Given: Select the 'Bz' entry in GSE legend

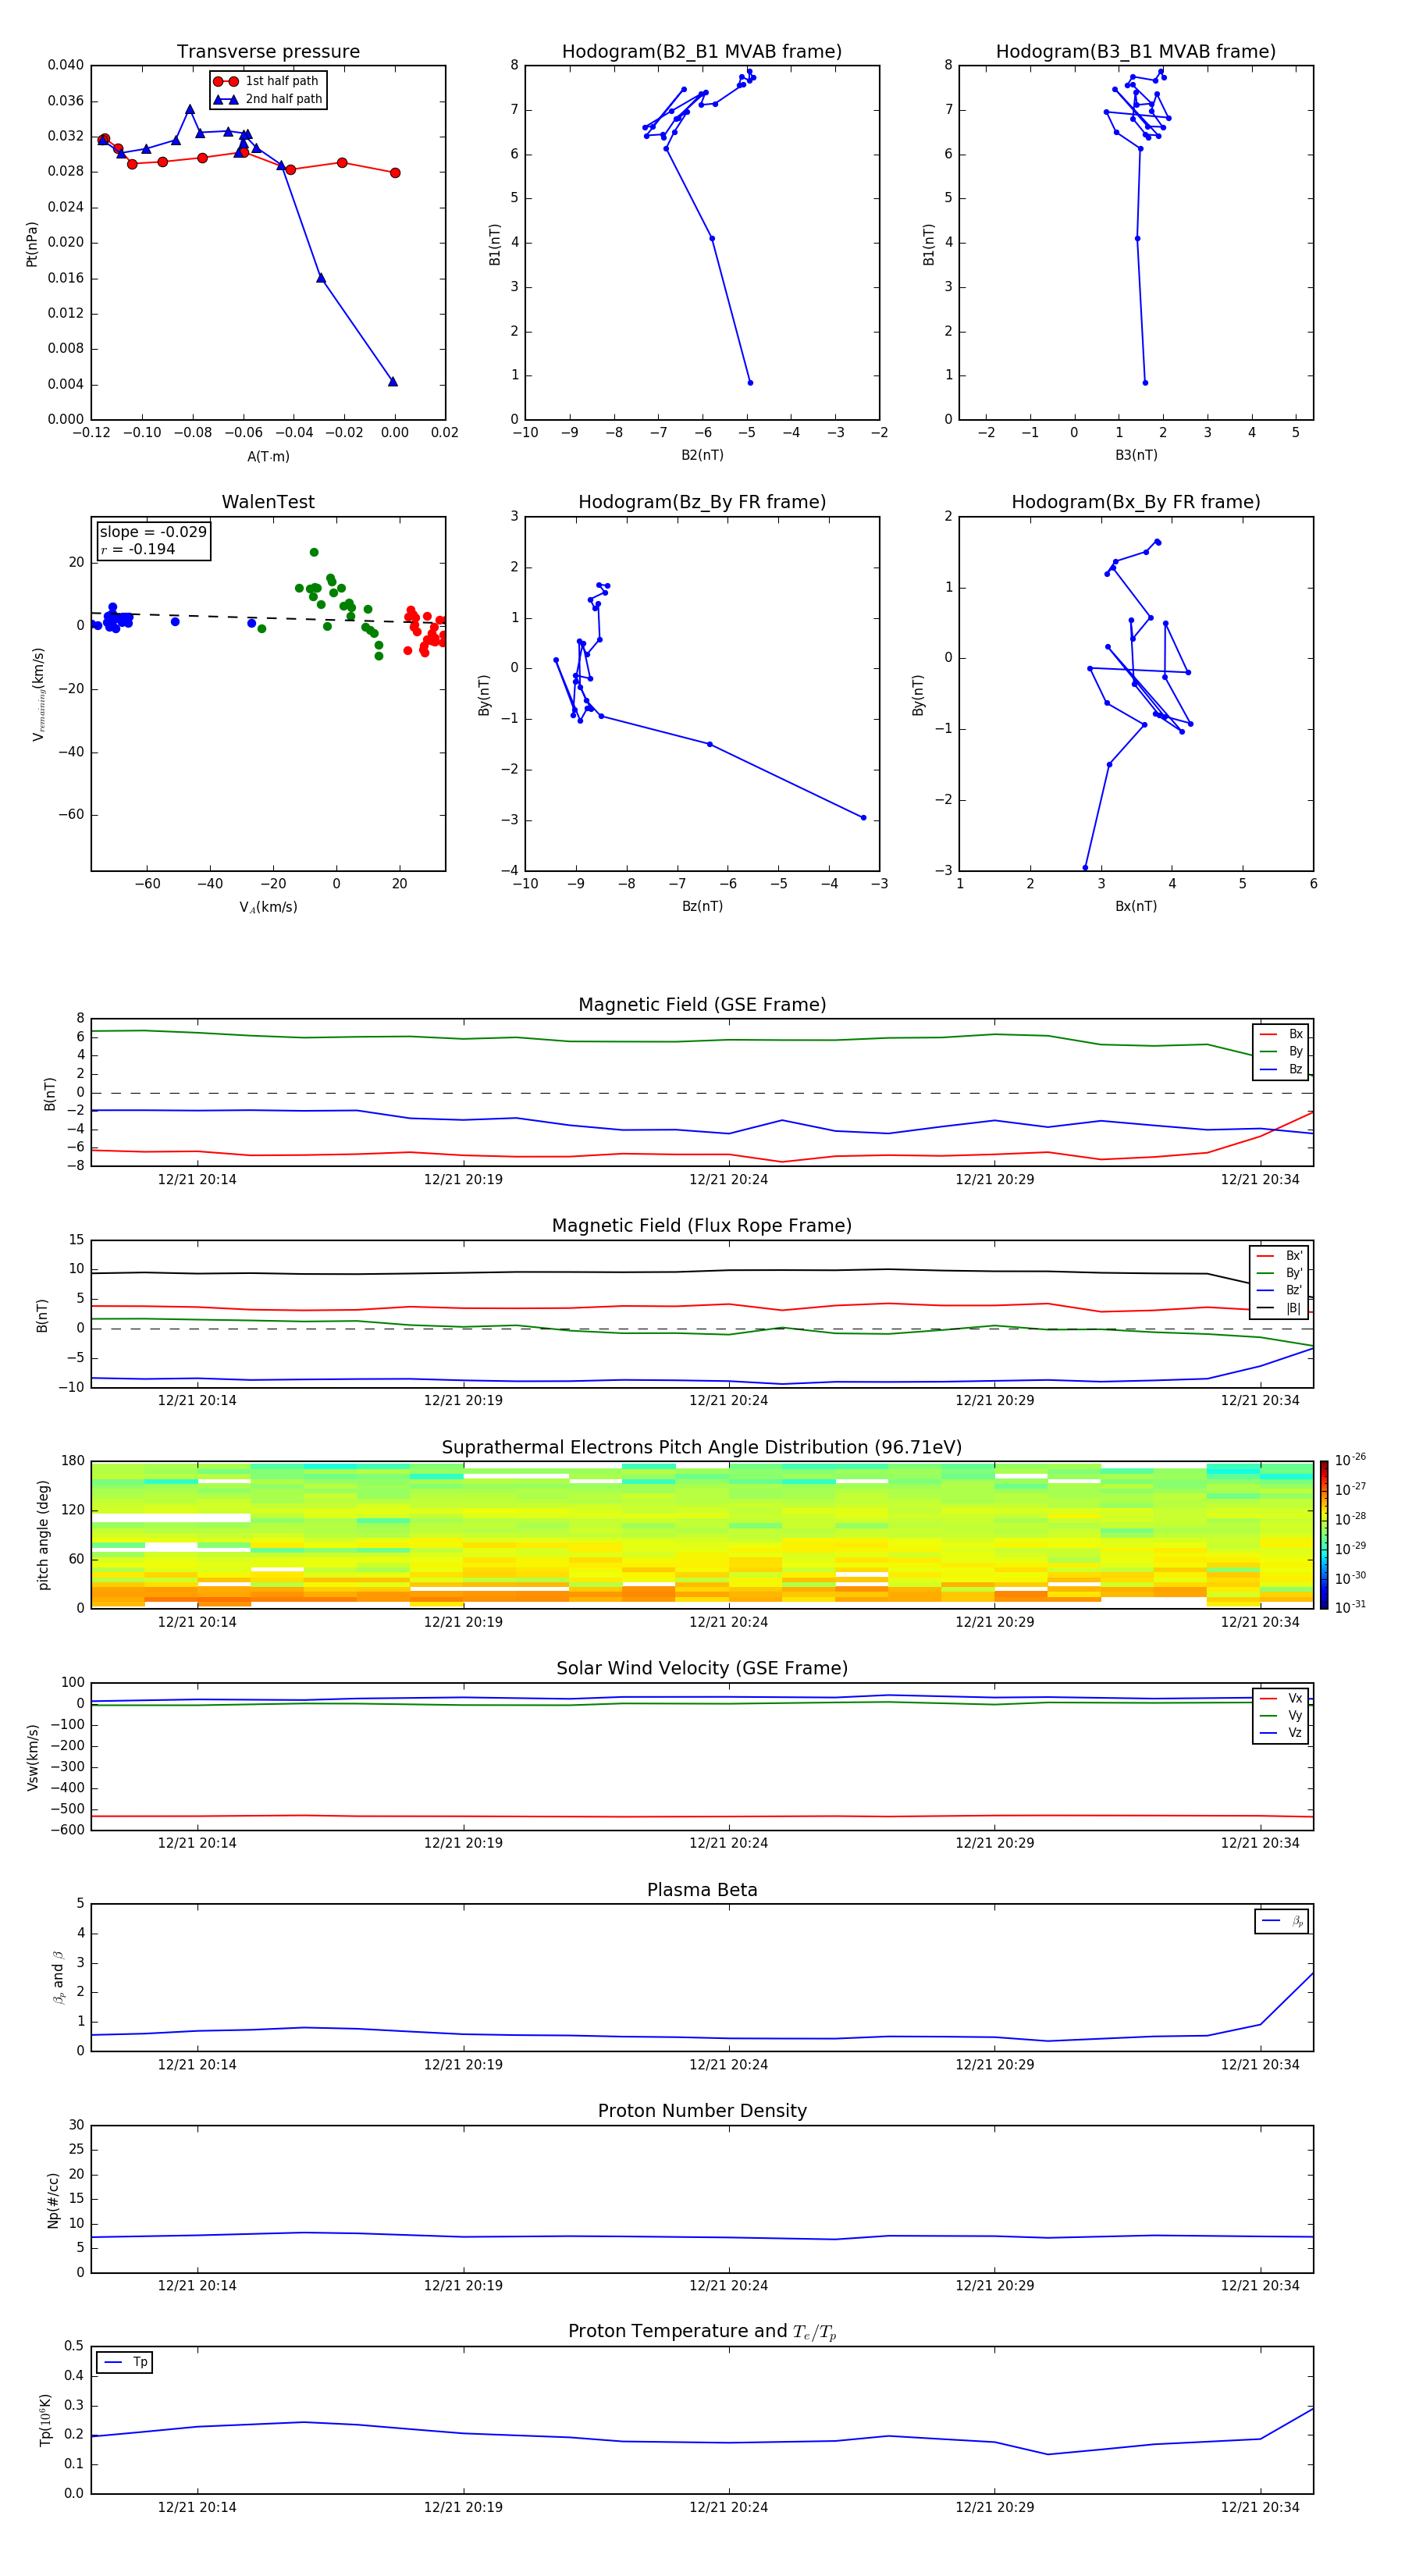Looking at the screenshot, I should (1281, 1069).
